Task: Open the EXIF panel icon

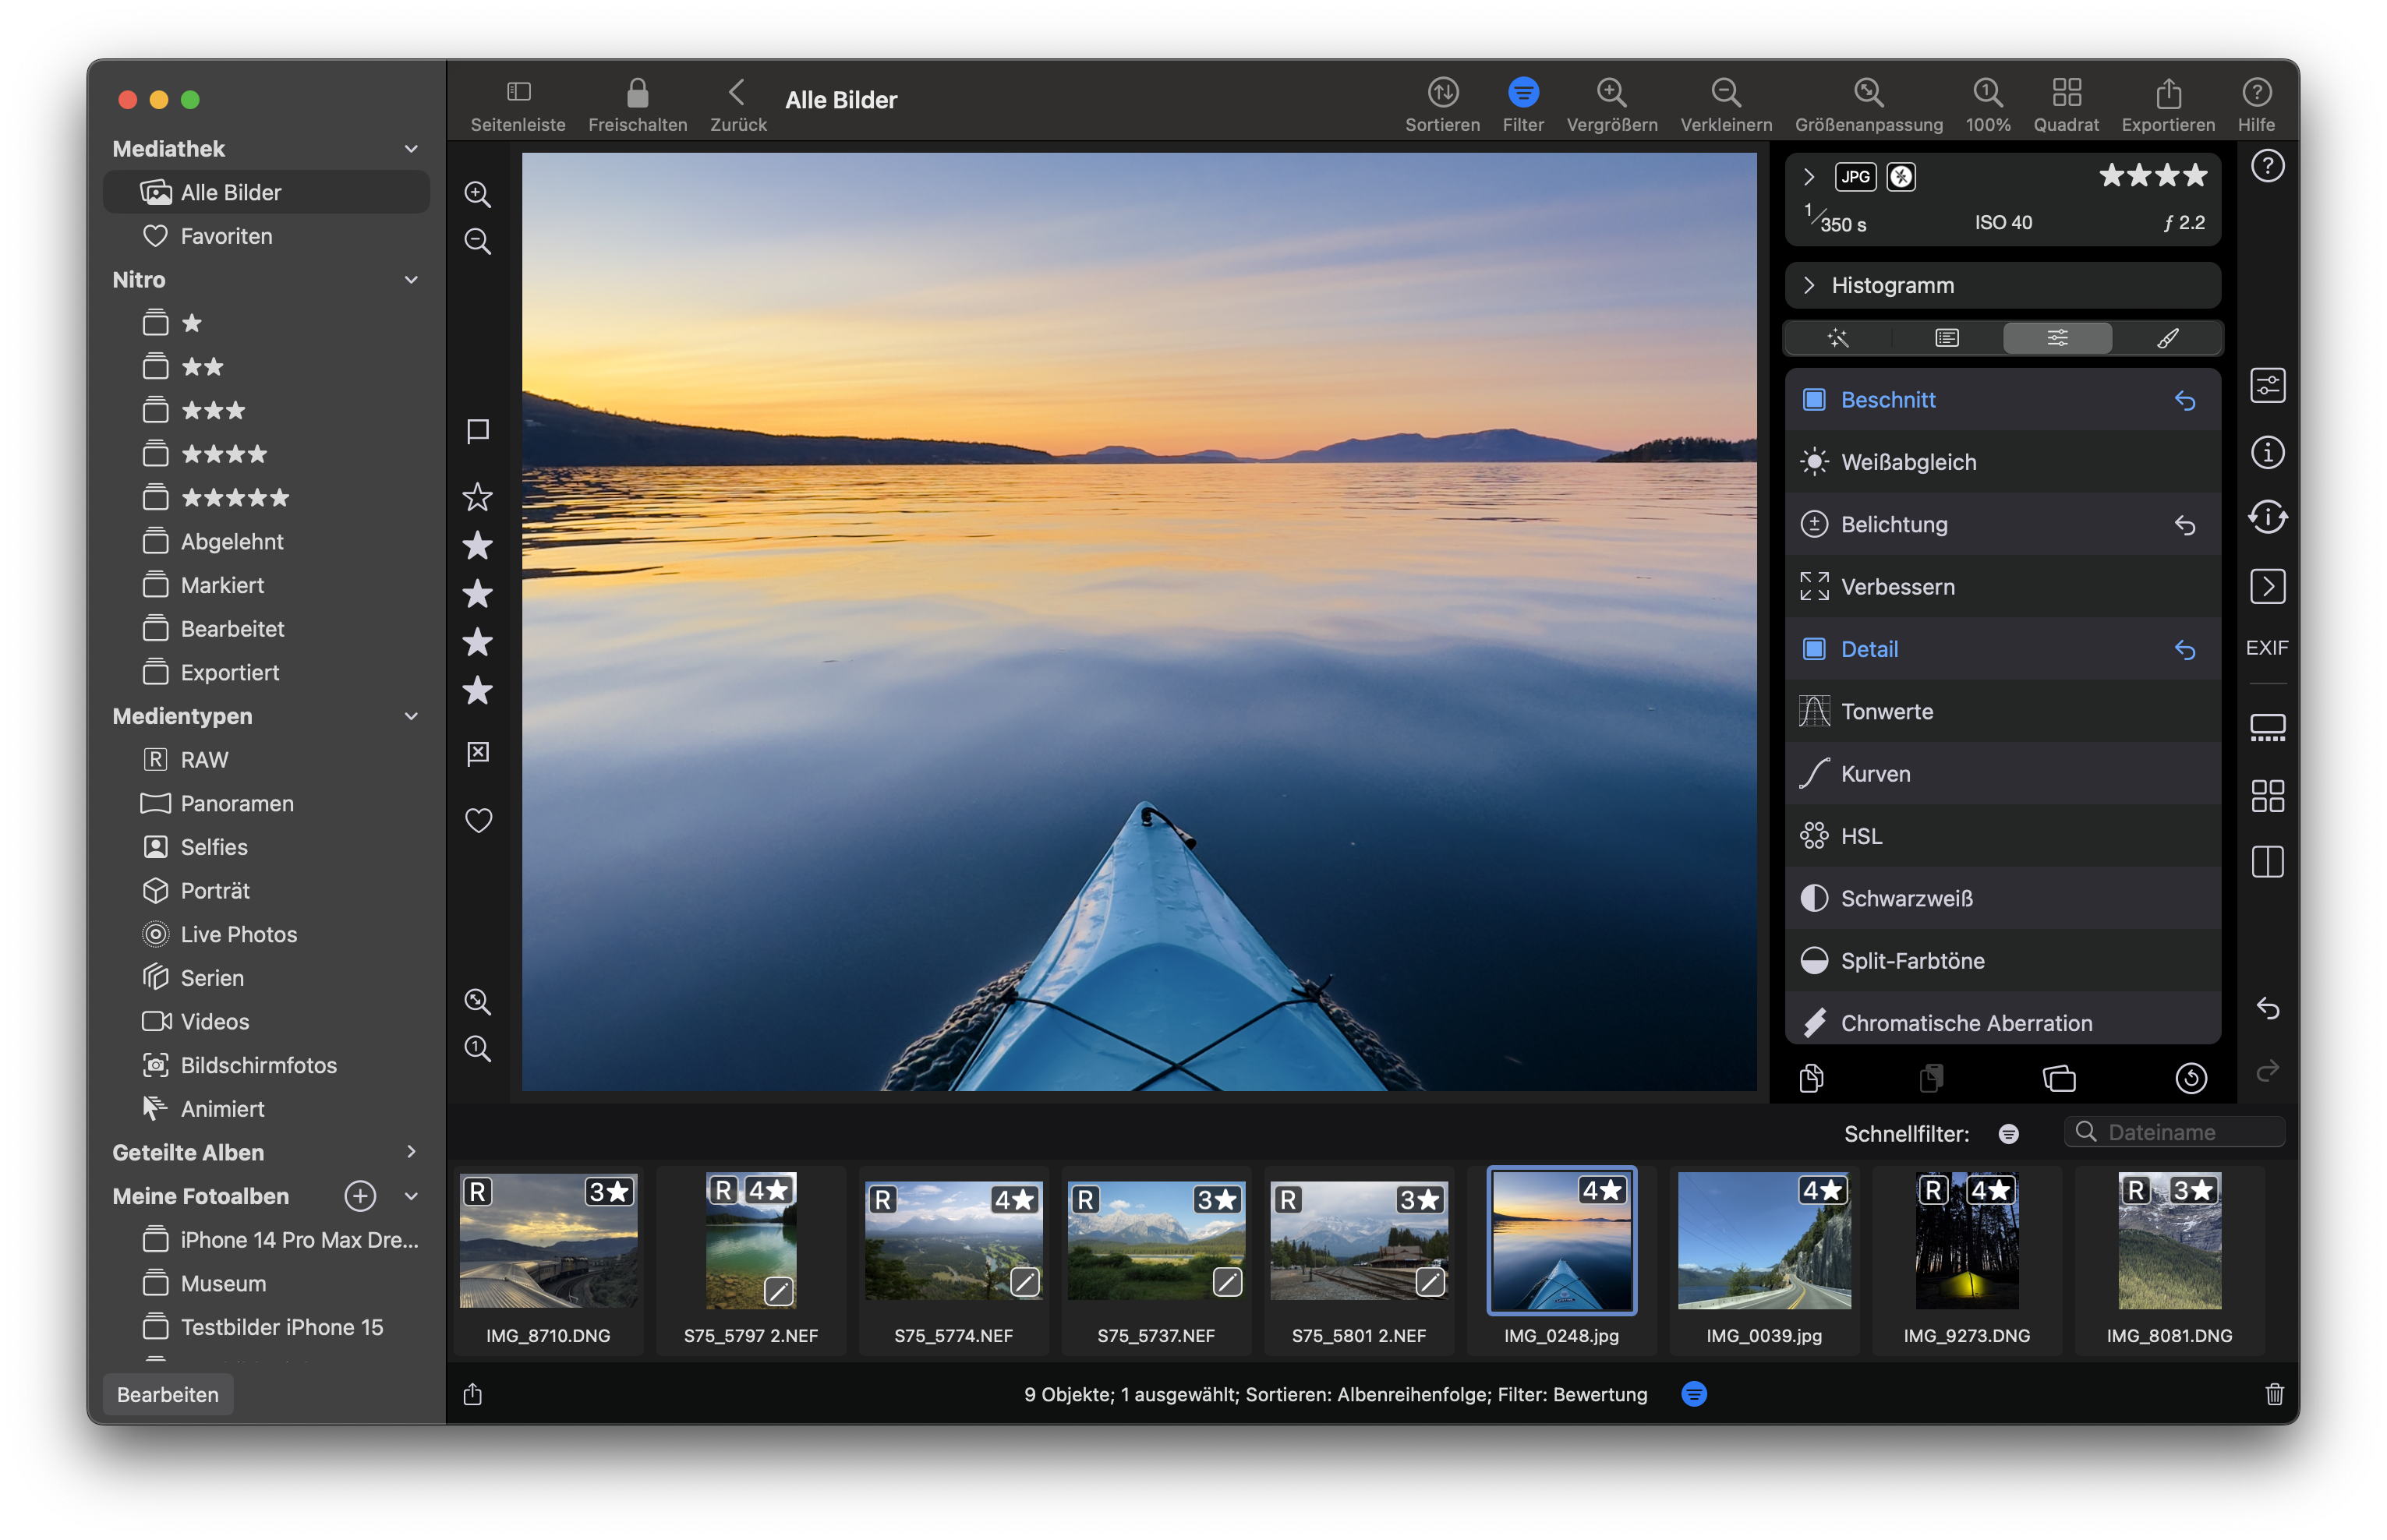Action: click(x=2266, y=648)
